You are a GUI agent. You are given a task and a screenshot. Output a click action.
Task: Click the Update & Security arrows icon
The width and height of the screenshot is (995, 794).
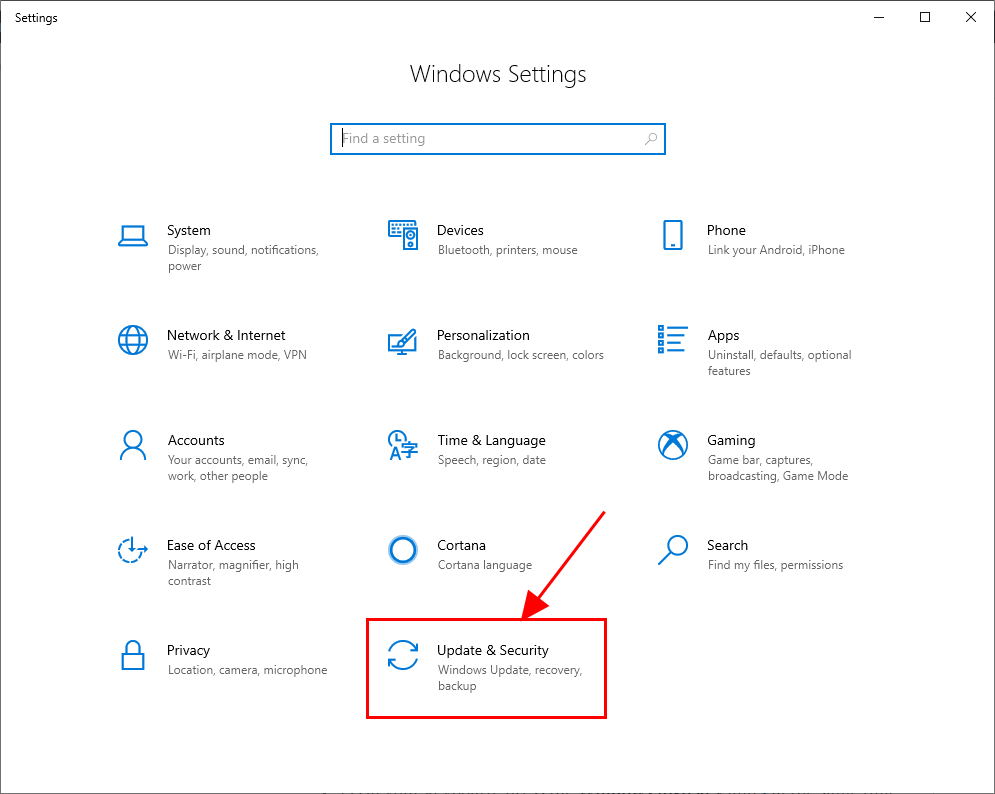tap(403, 655)
